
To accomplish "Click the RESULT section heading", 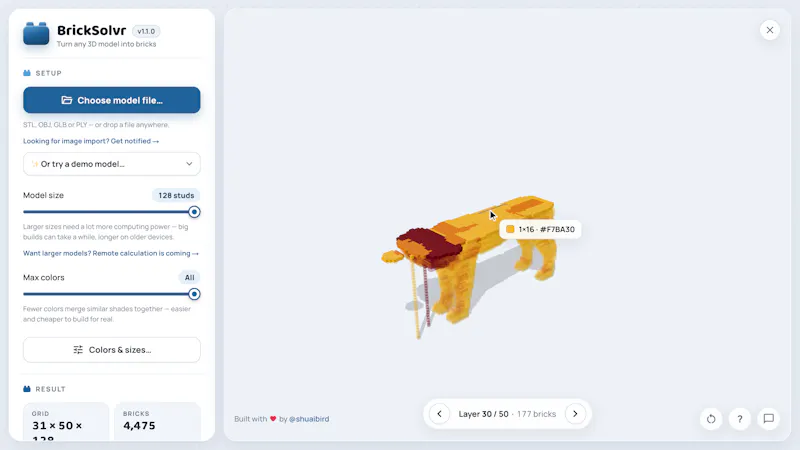I will (51, 389).
